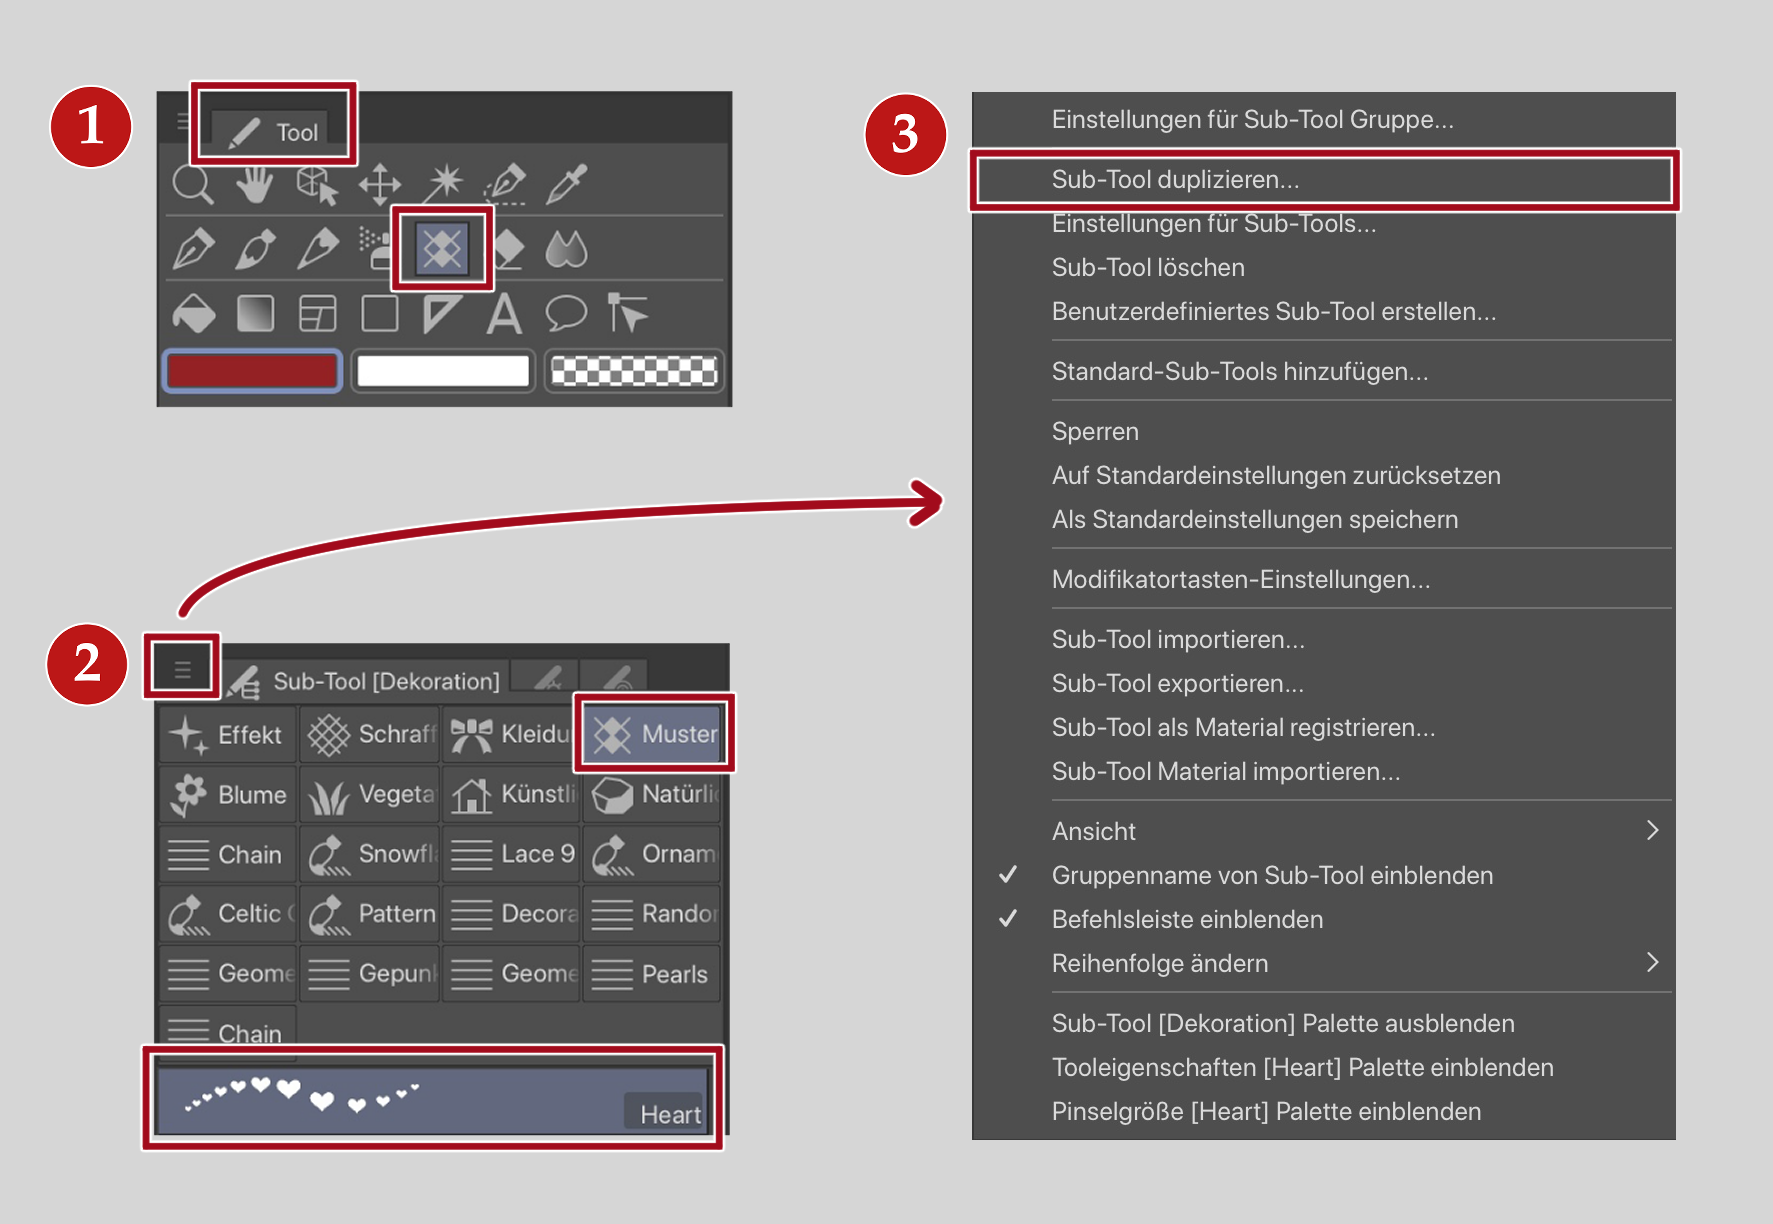Screen dimensions: 1773x1224
Task: Expand the Ansicht submenu
Action: 1323,832
